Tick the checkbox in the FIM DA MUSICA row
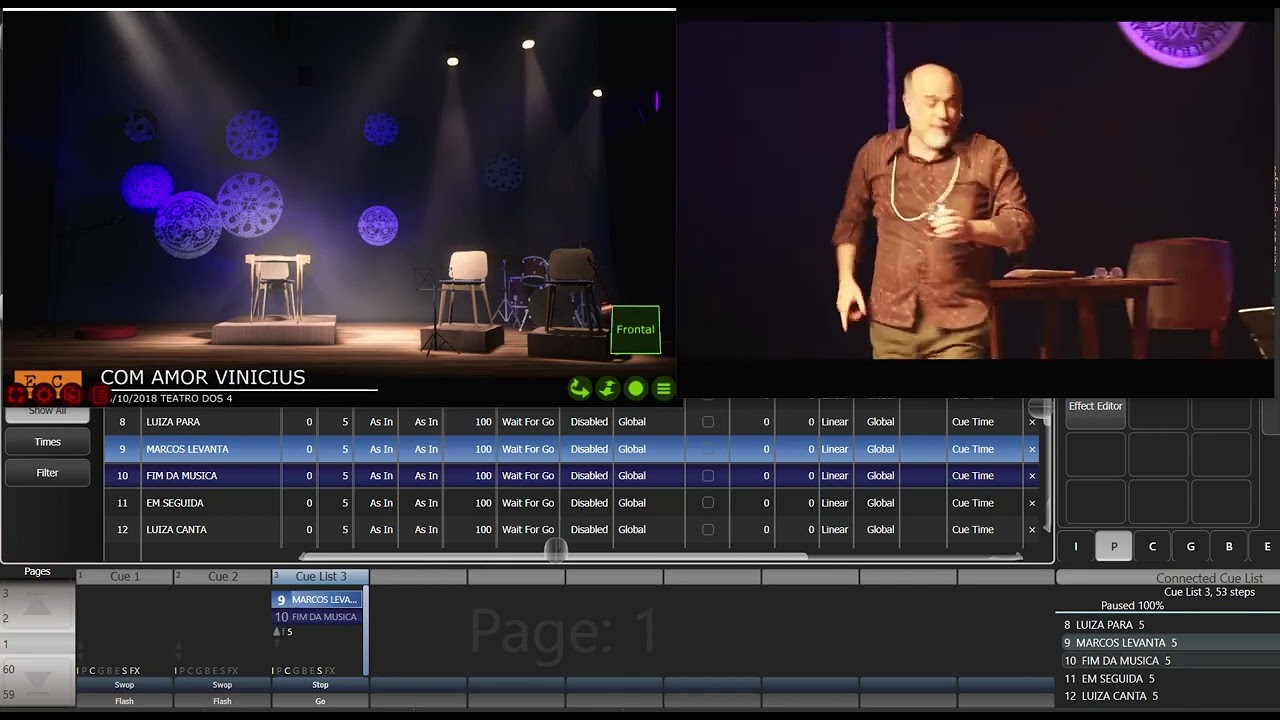 (x=708, y=476)
